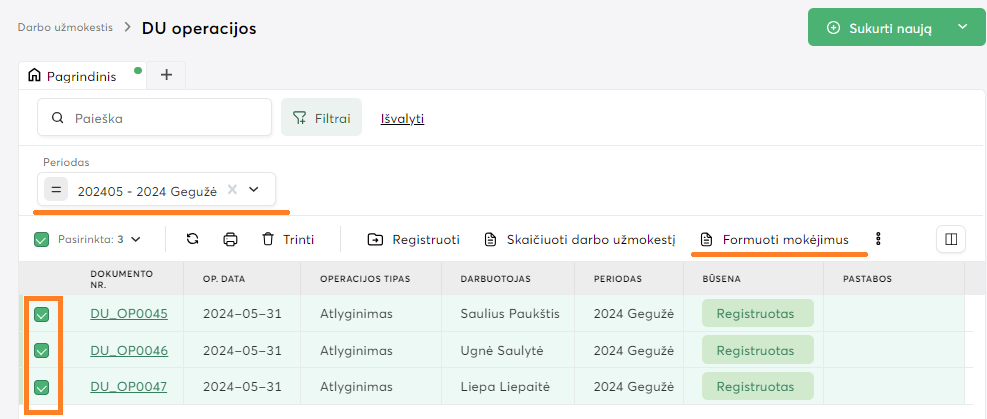Screen dimensions: 987x419
Task: Click the equals operator icon in Periodas
Action: tap(57, 189)
